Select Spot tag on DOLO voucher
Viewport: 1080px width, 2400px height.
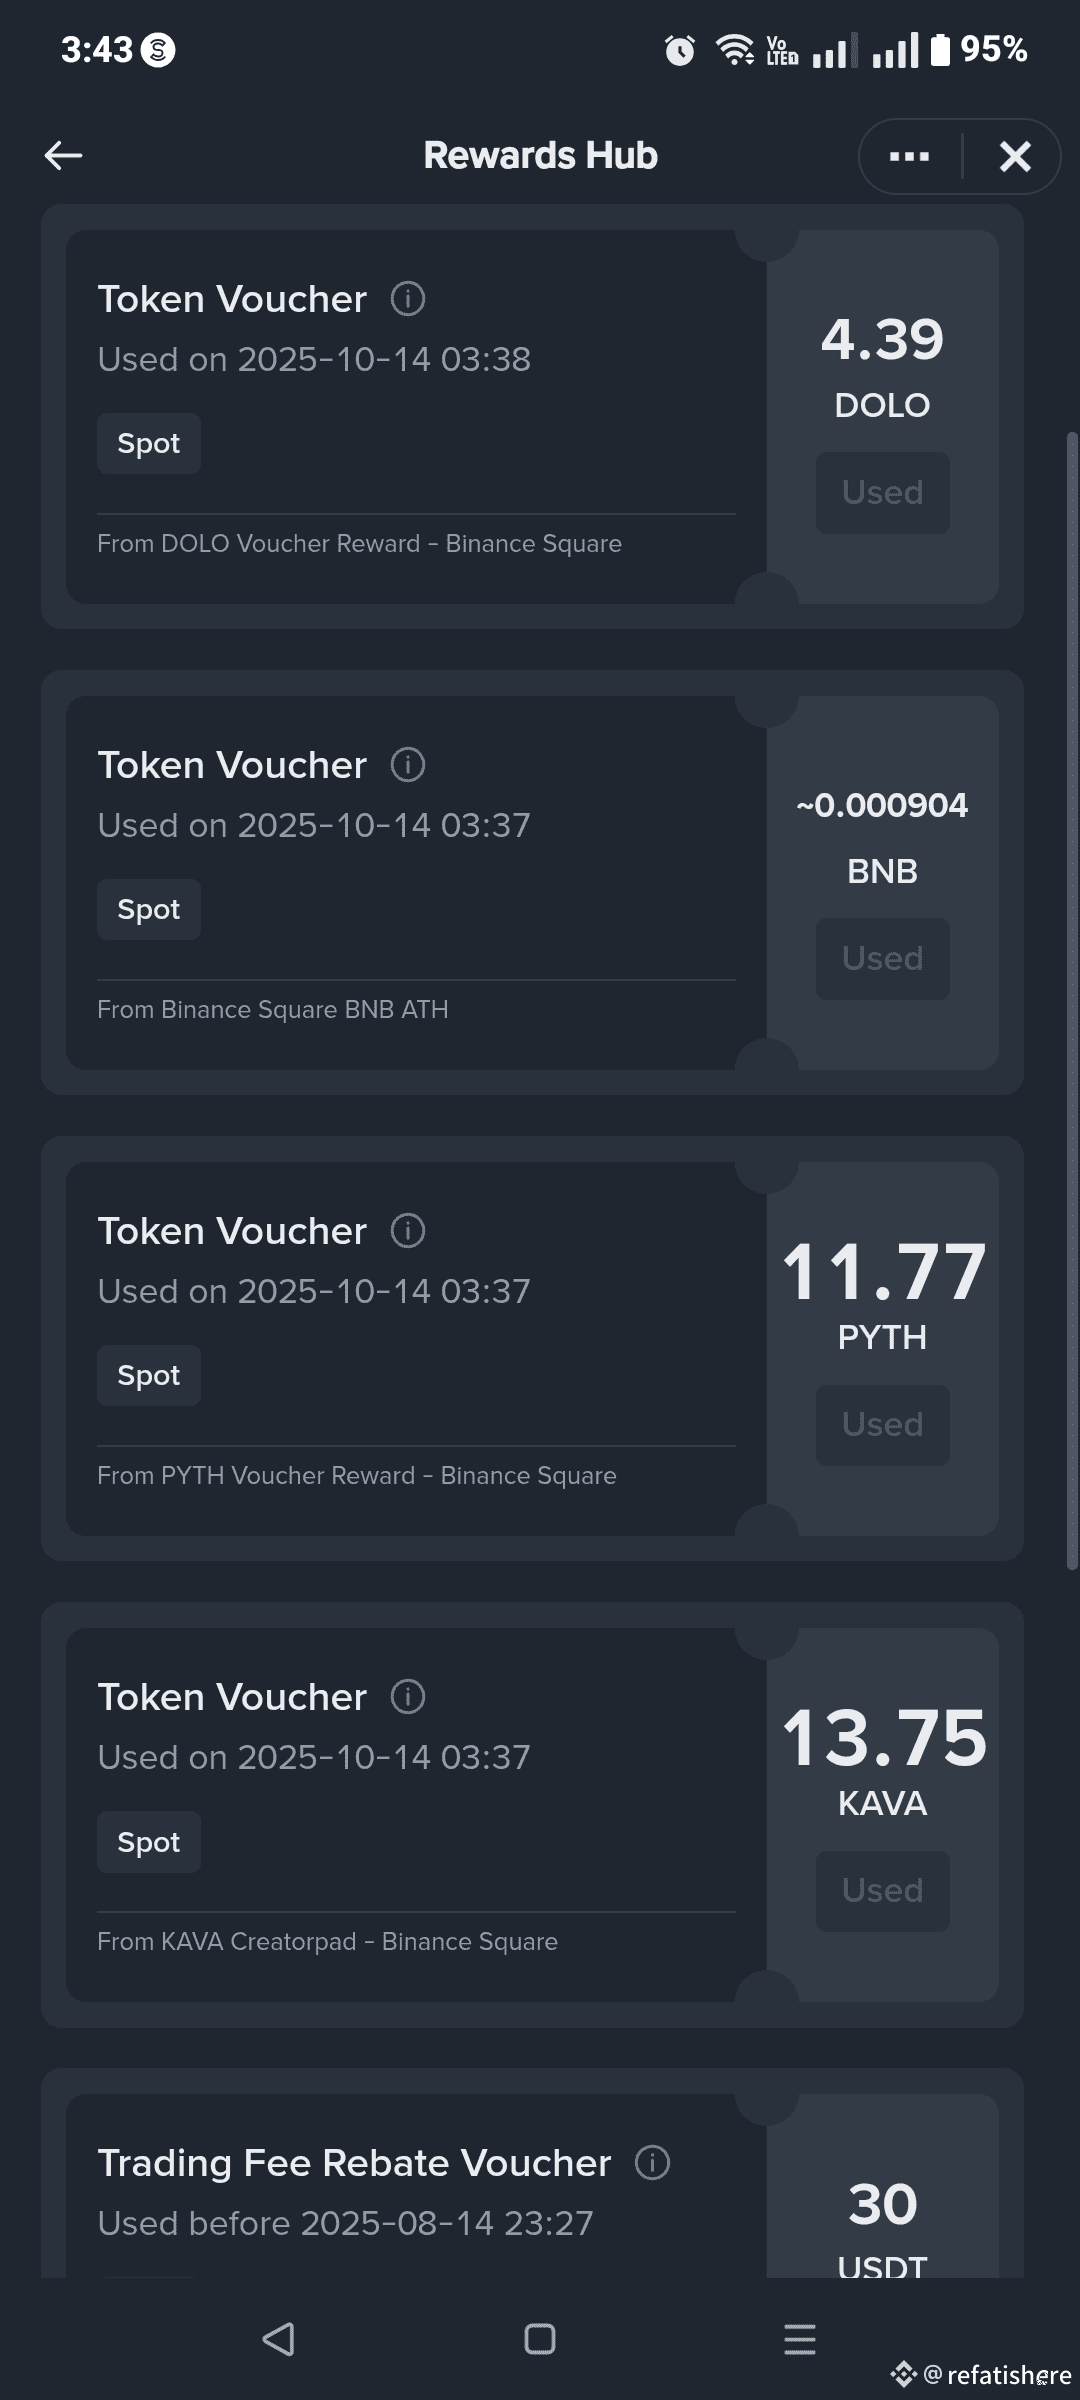[x=149, y=443]
